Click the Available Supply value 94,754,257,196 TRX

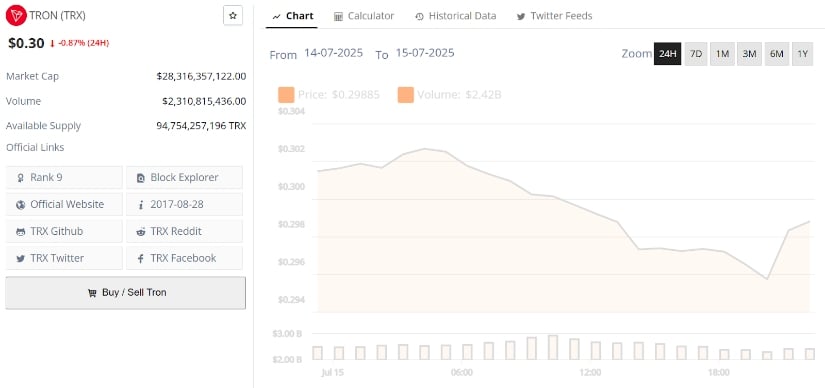[x=201, y=126]
